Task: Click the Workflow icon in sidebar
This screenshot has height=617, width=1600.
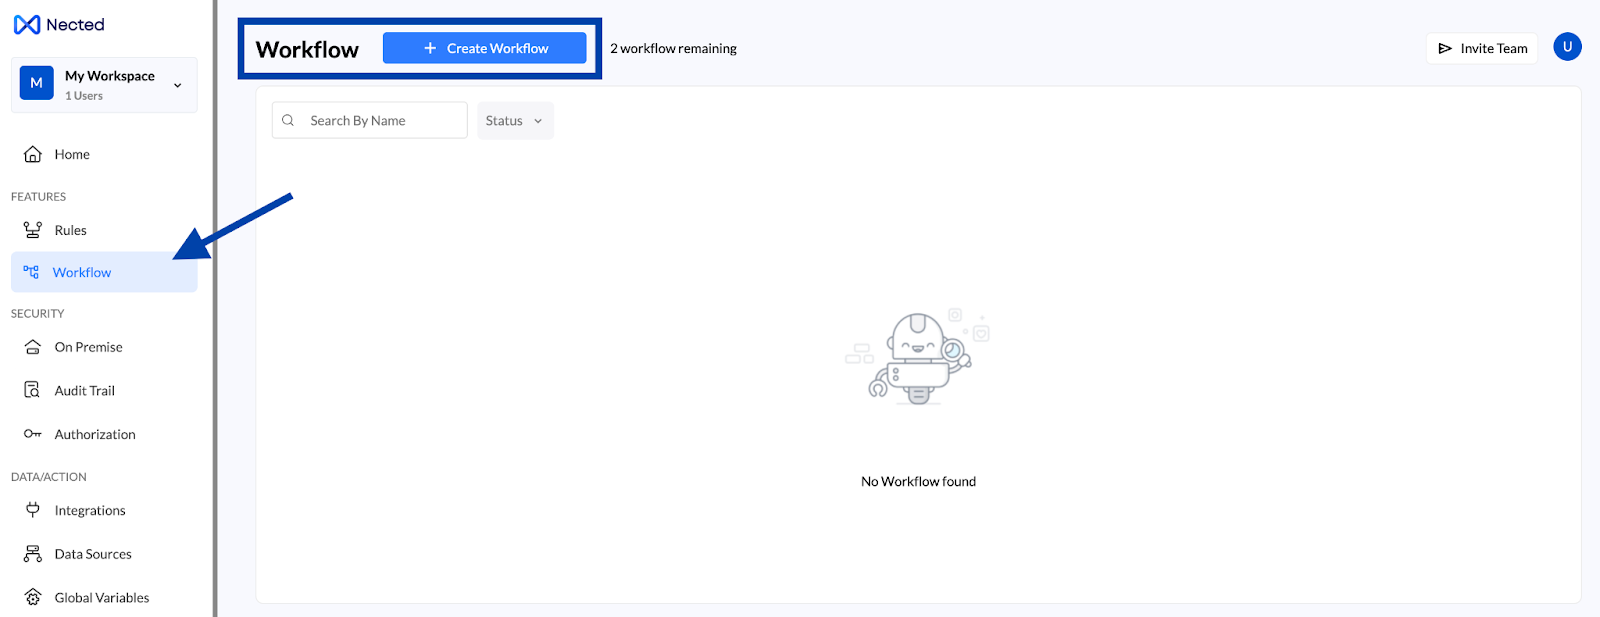Action: [x=31, y=272]
